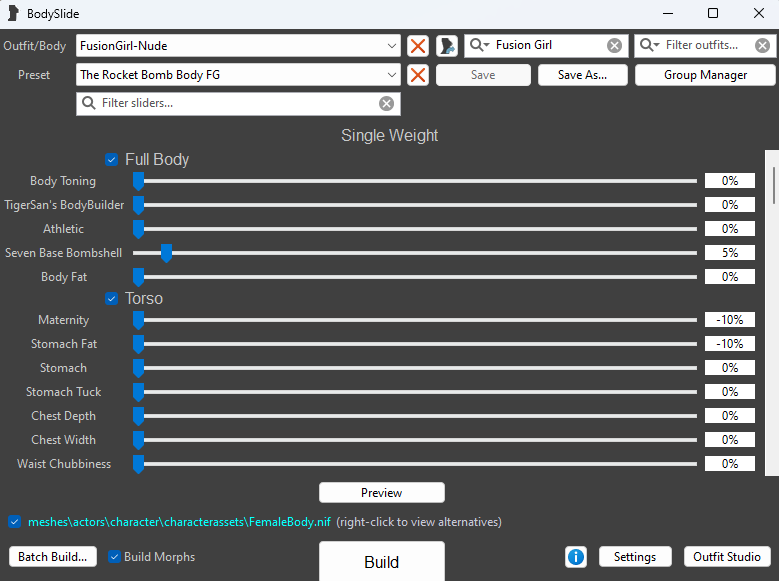
Task: Clear the Filter outfits search box
Action: 762,46
